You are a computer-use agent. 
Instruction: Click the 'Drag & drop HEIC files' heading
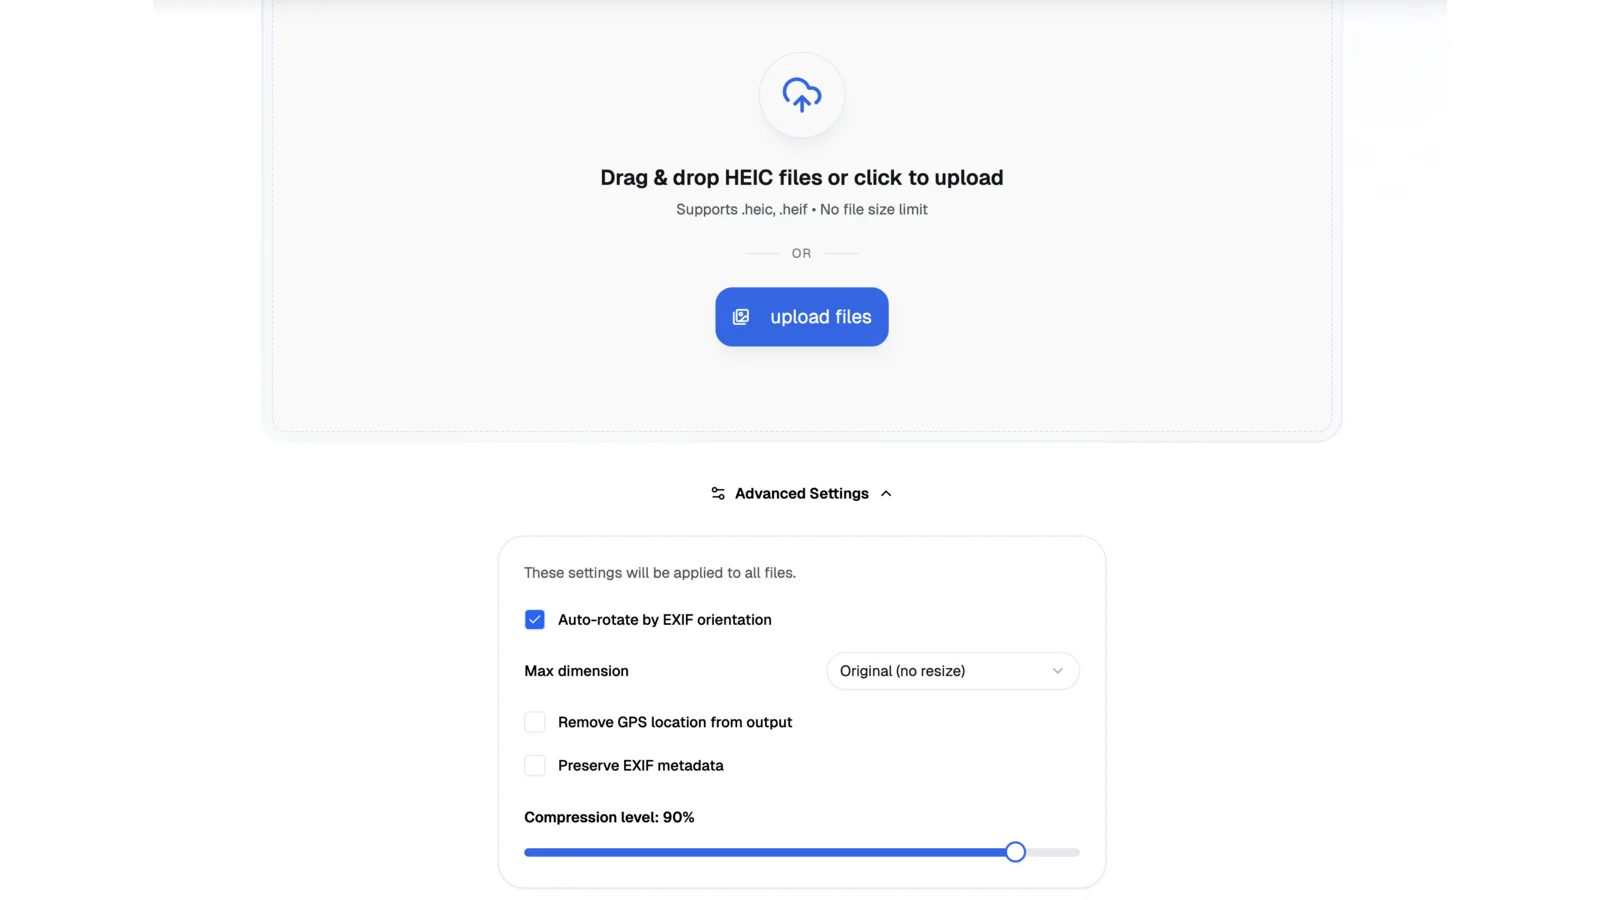(x=801, y=177)
